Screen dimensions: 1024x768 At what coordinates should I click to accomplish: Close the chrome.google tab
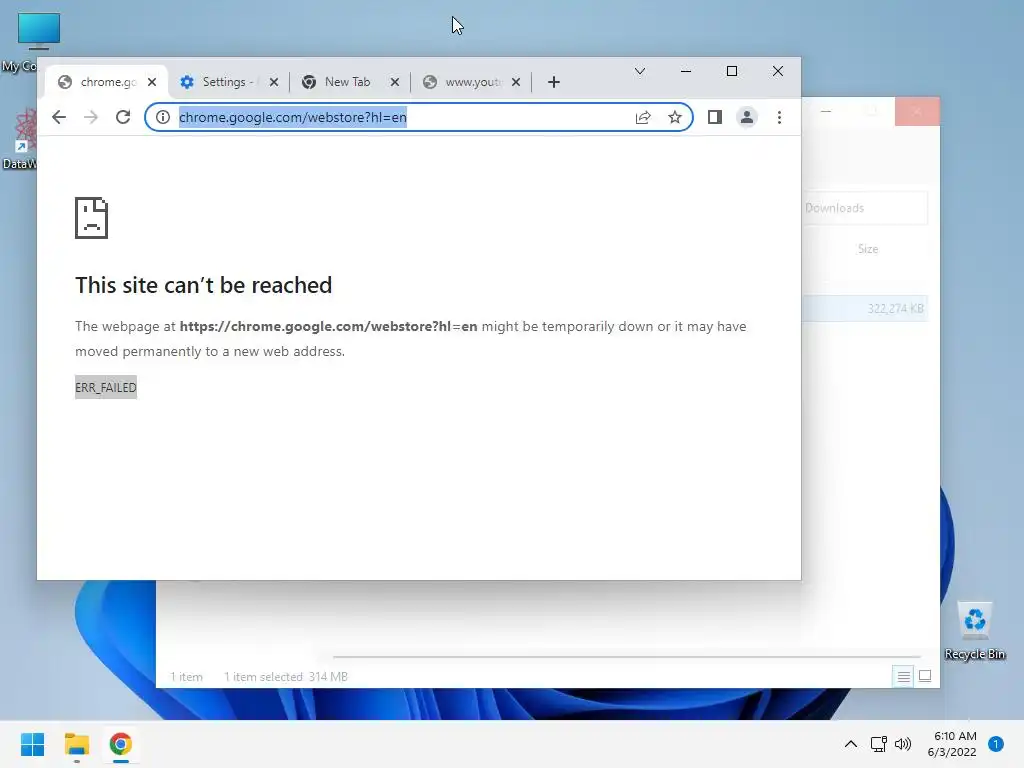[x=152, y=82]
